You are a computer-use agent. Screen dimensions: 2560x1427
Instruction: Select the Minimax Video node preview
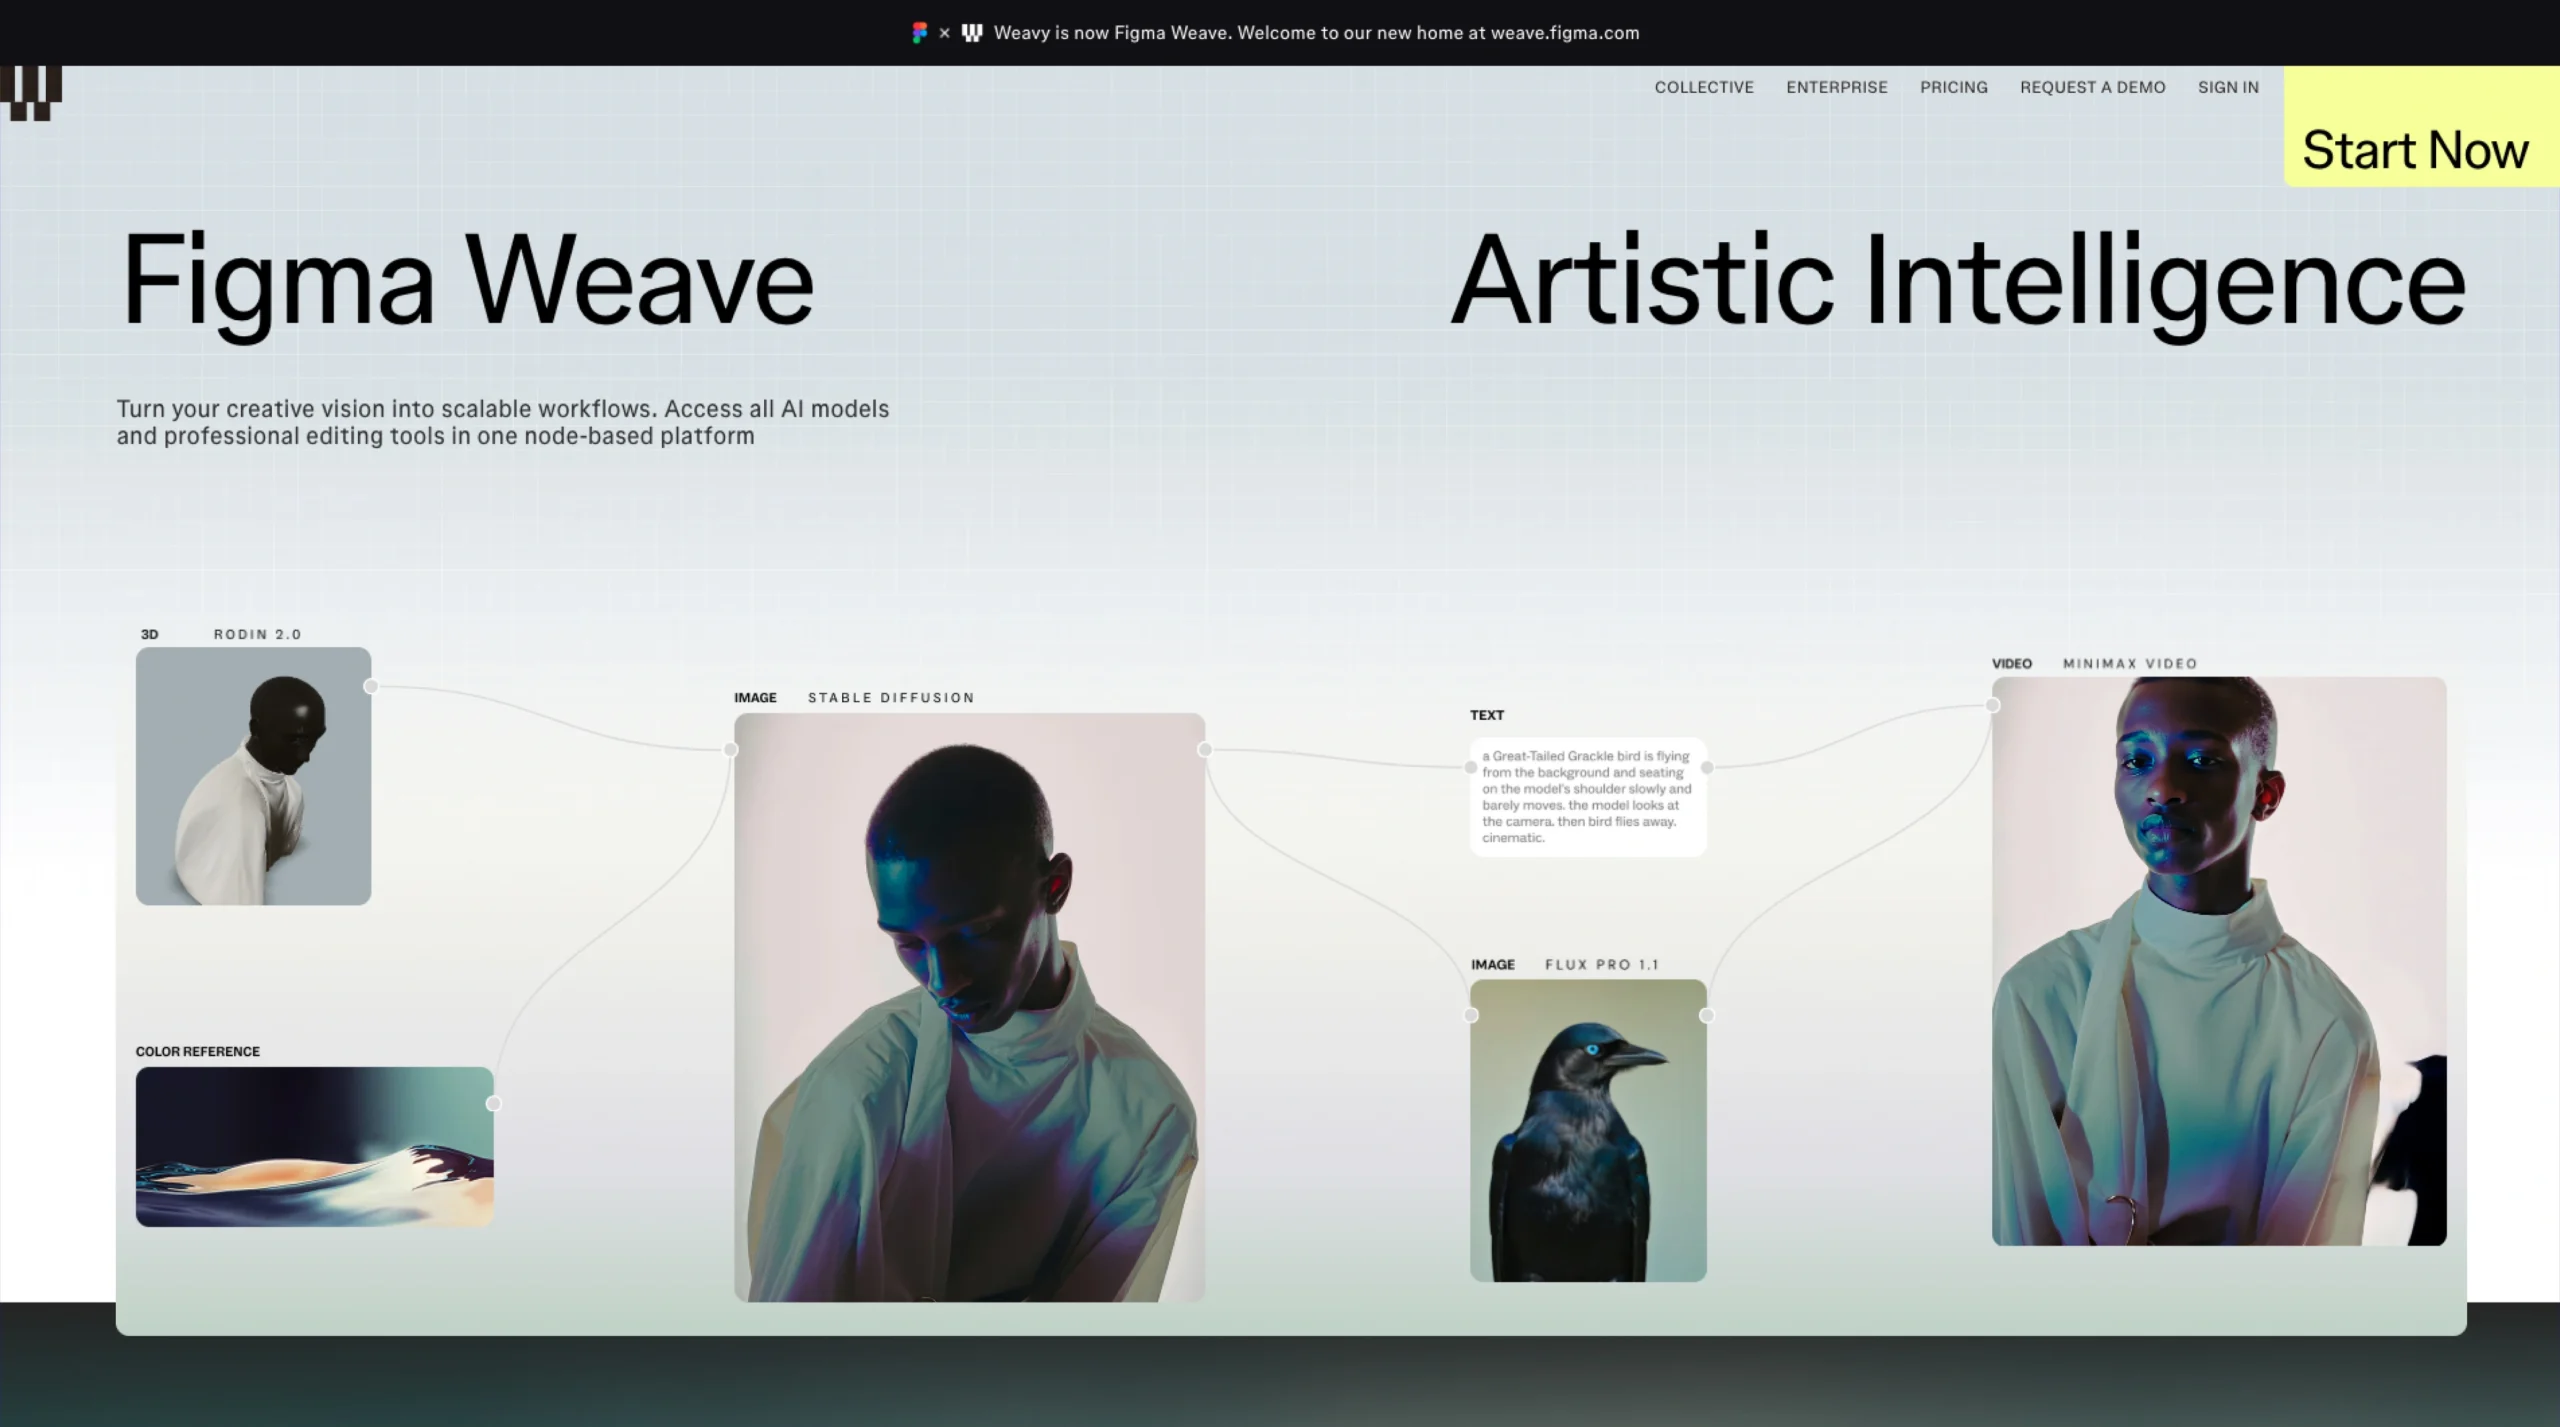pos(2218,961)
